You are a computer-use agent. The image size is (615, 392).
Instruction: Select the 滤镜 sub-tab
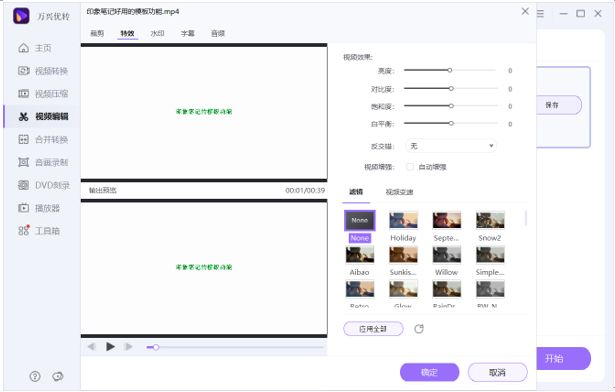[x=356, y=192]
